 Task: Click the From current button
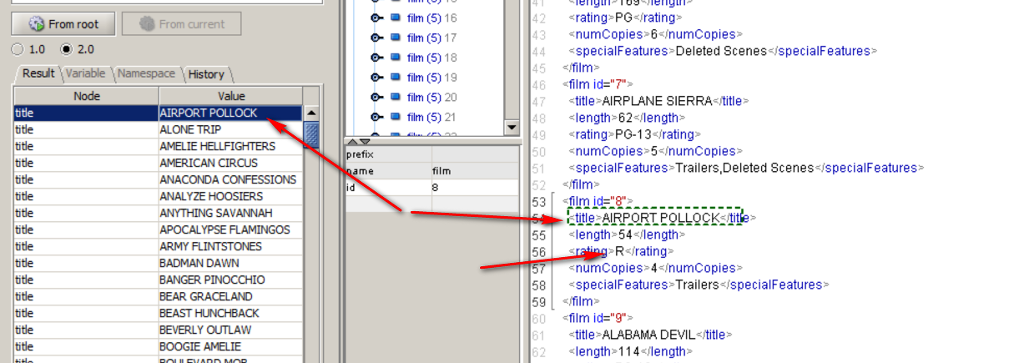tap(181, 24)
